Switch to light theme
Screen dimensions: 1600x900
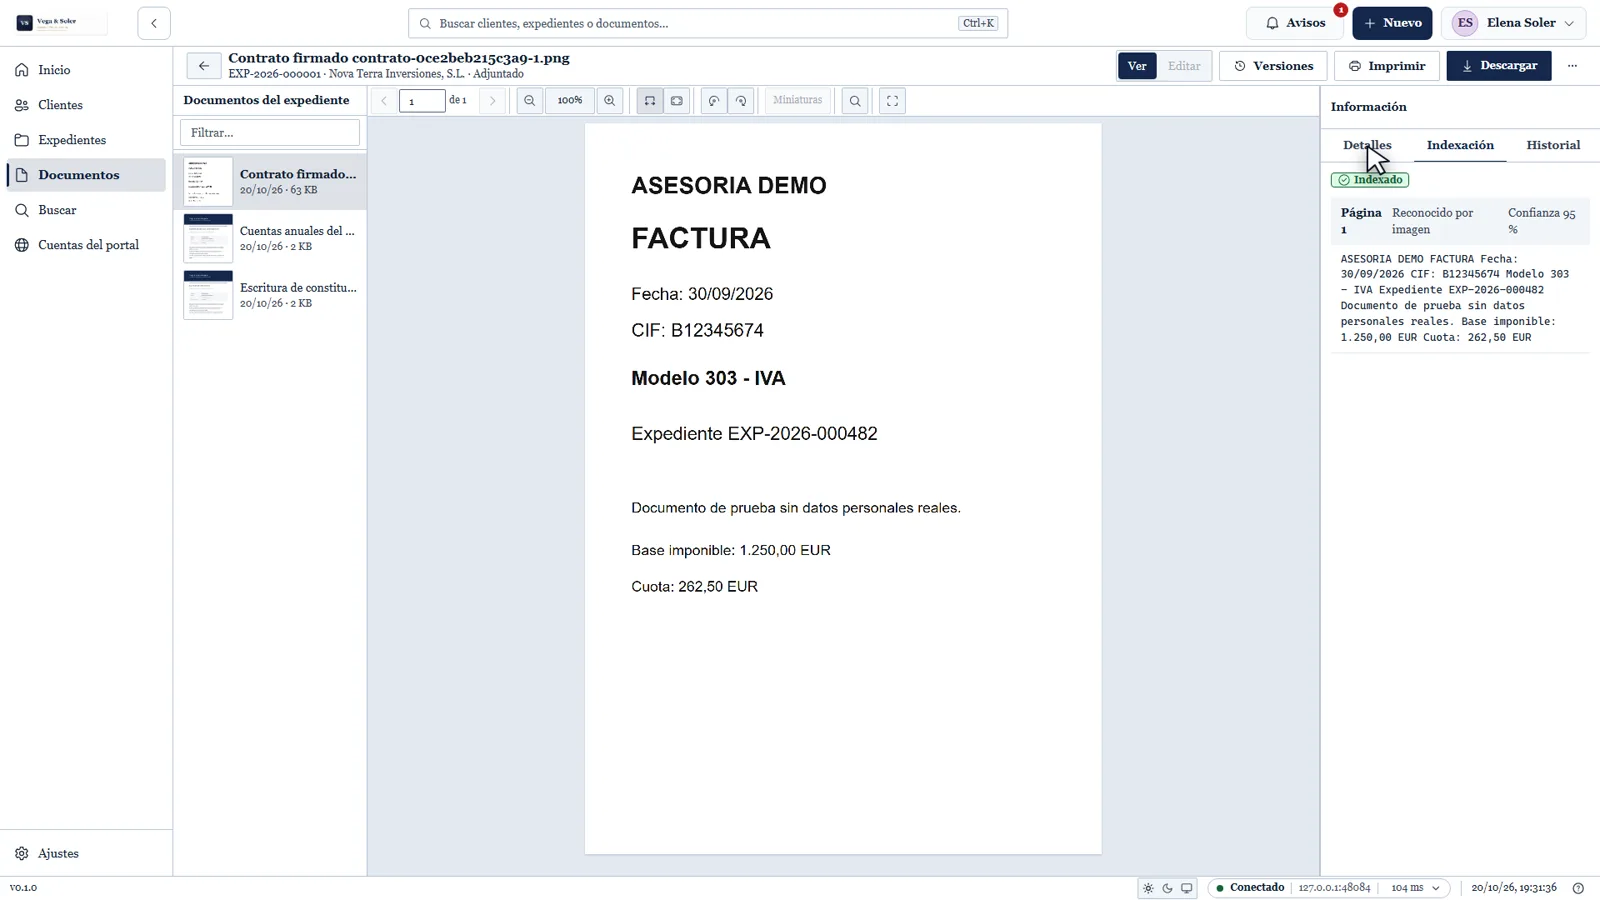click(x=1148, y=888)
